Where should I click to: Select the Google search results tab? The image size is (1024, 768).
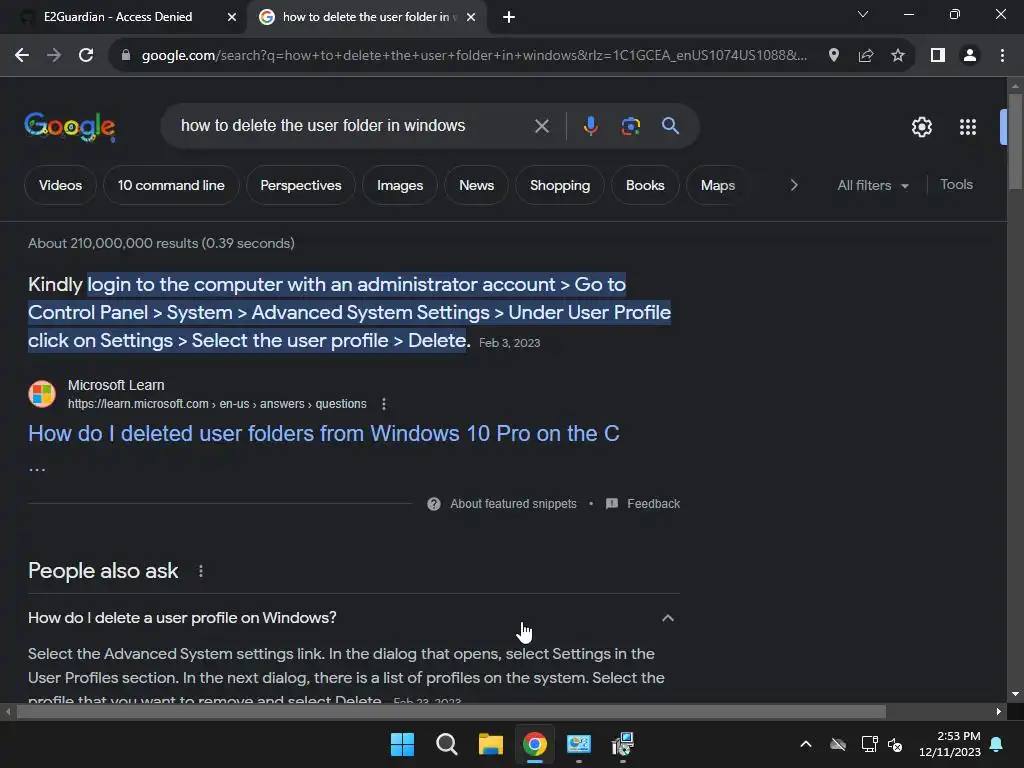pos(366,17)
